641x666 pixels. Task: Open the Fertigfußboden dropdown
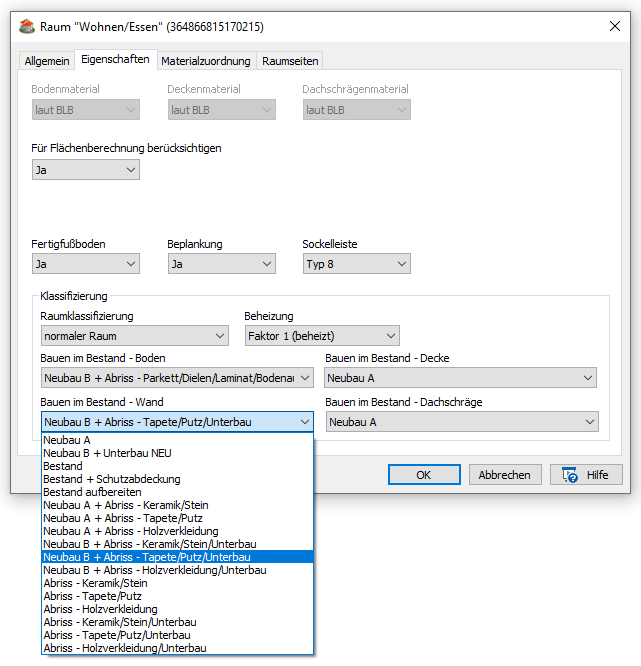(x=86, y=264)
